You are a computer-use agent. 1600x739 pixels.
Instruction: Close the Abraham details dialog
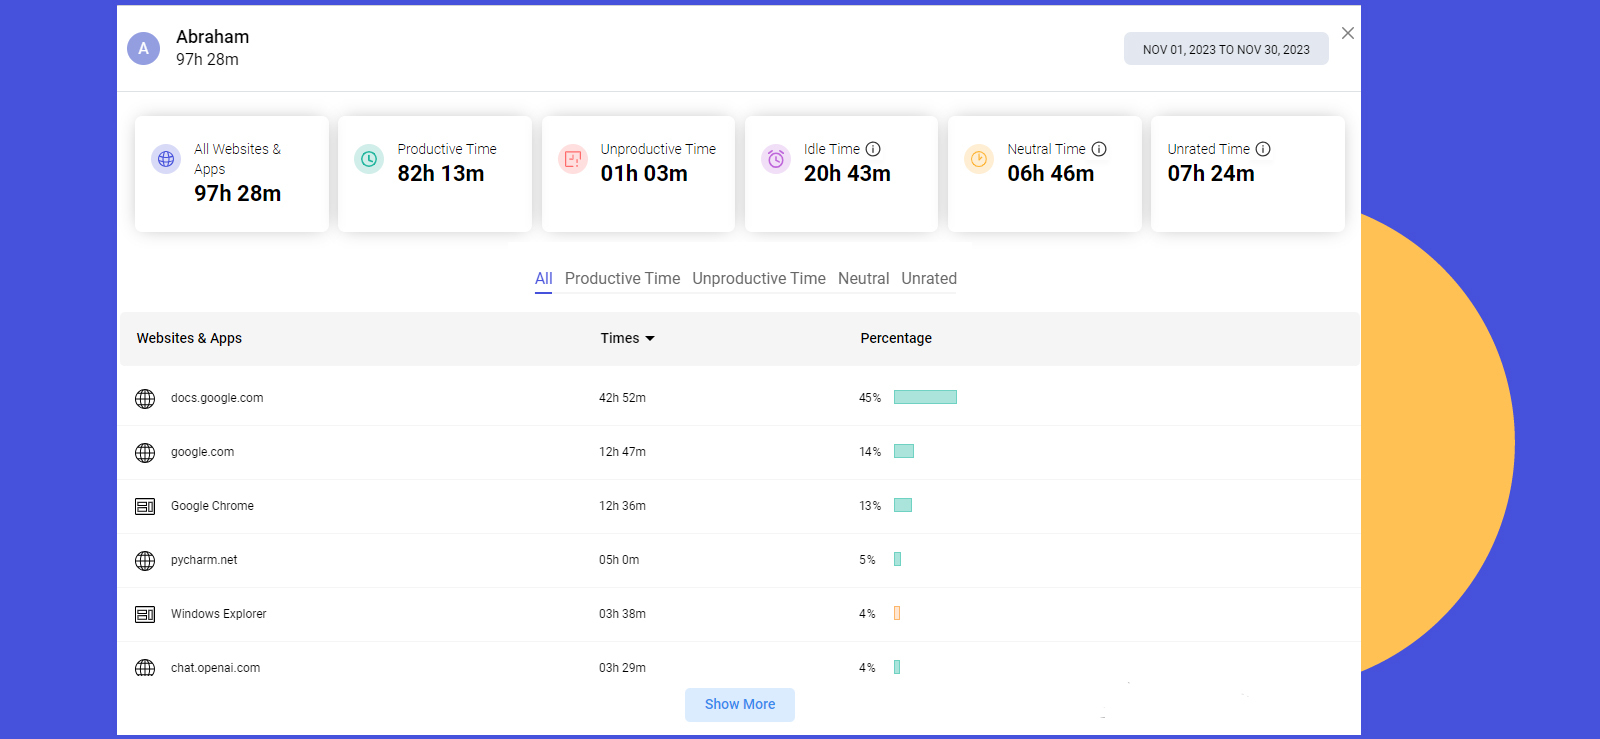1348,33
